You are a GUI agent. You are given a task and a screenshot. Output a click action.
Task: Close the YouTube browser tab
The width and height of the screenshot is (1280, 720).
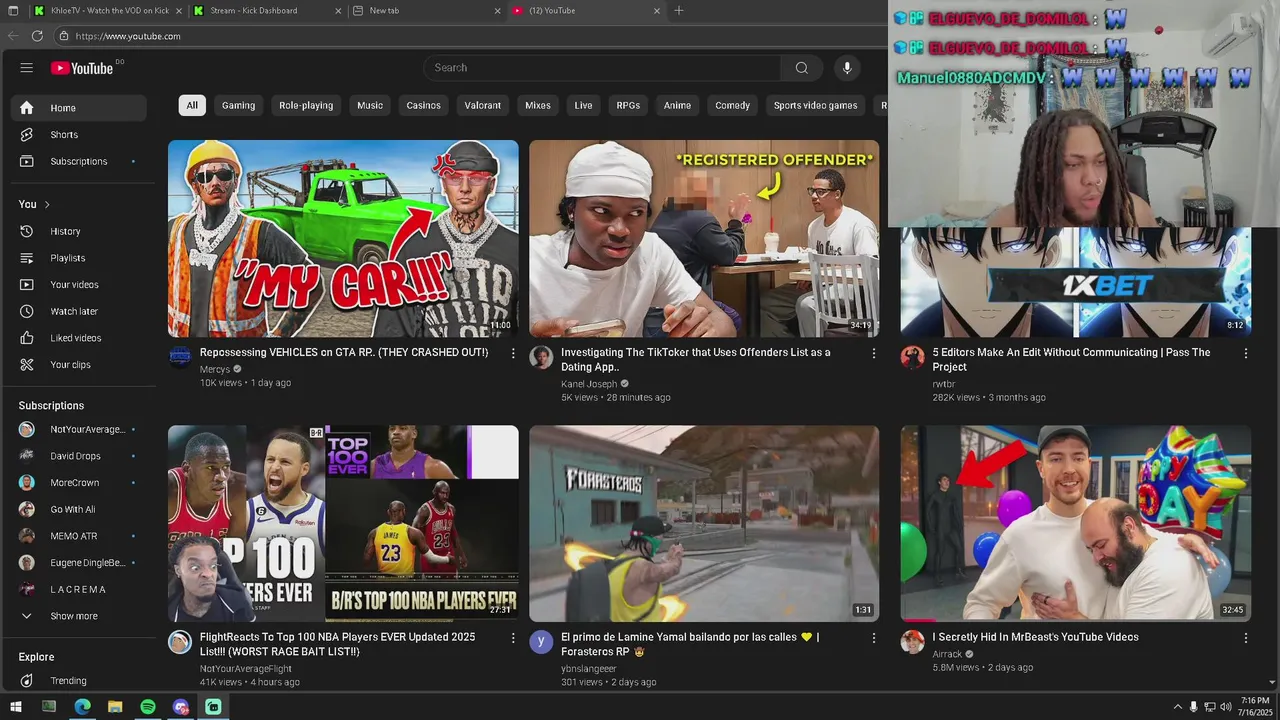pos(657,11)
